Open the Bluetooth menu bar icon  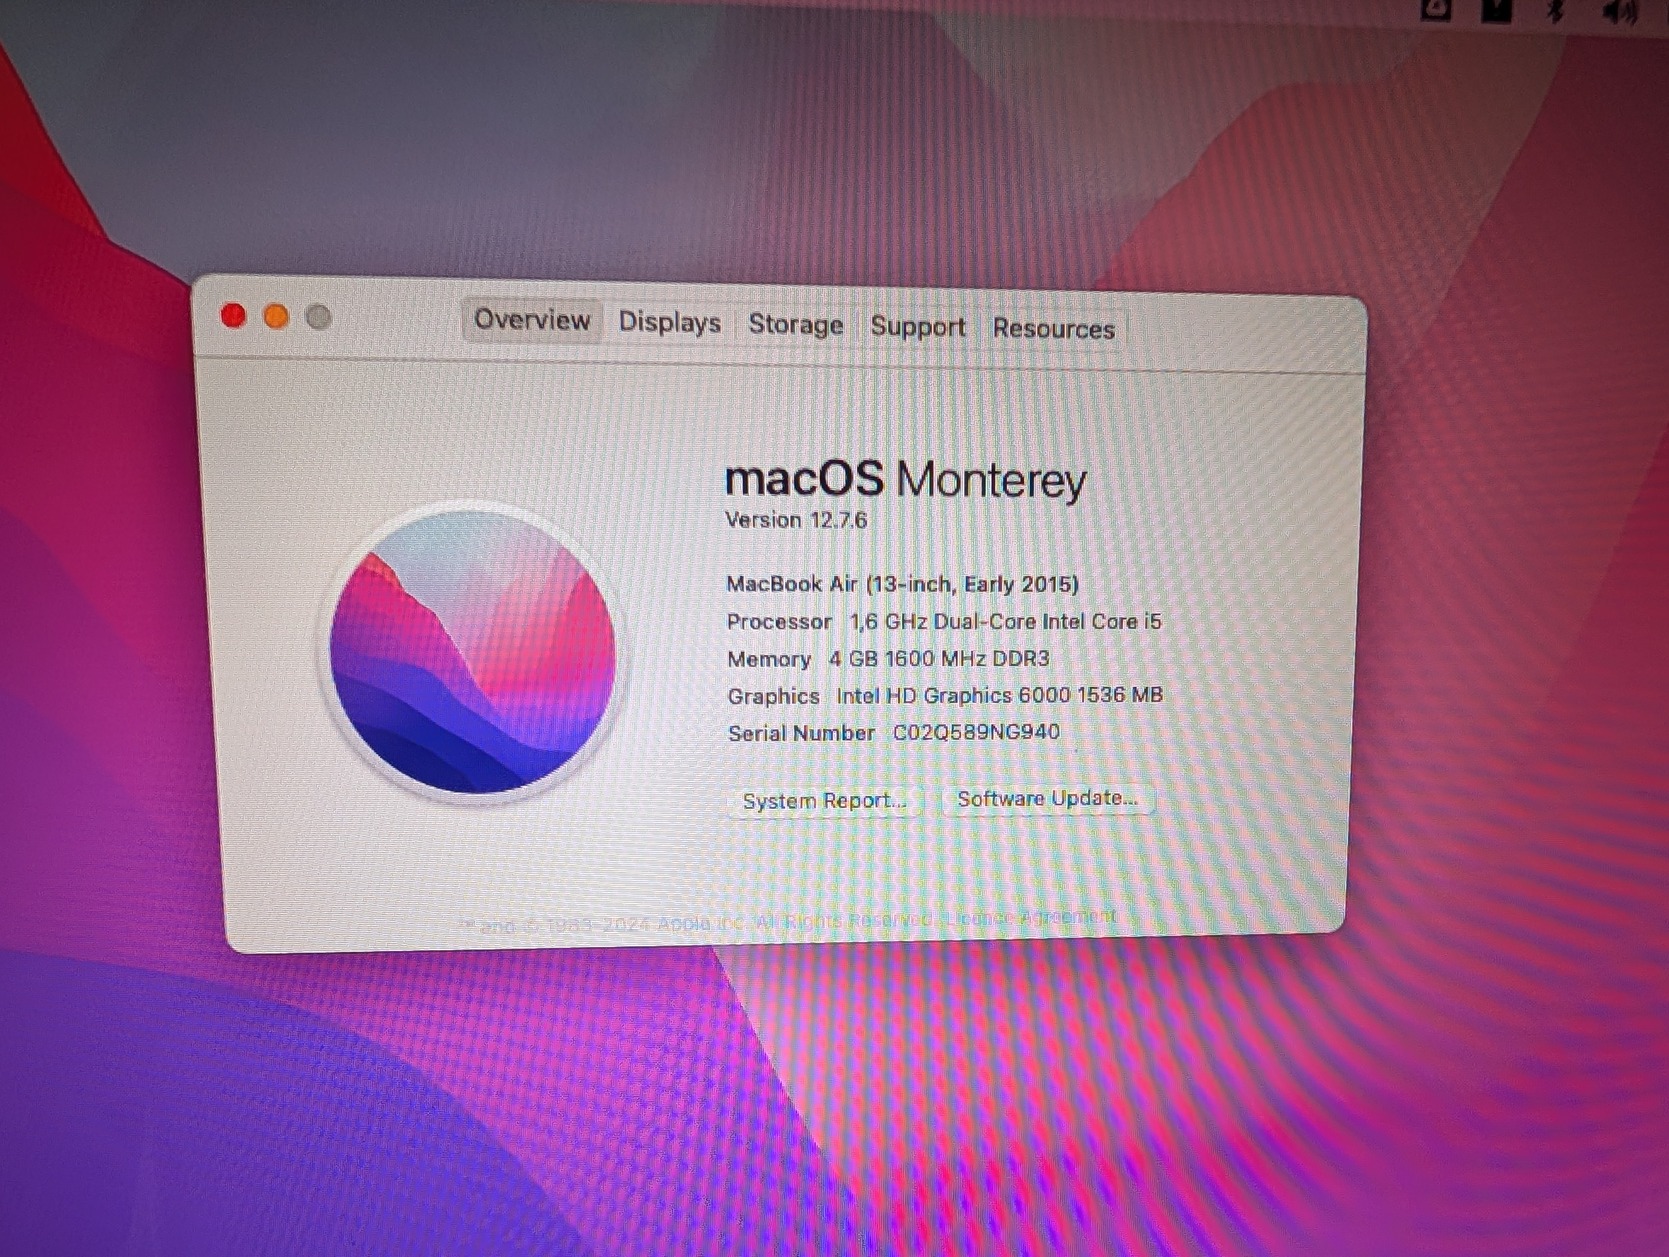1554,11
